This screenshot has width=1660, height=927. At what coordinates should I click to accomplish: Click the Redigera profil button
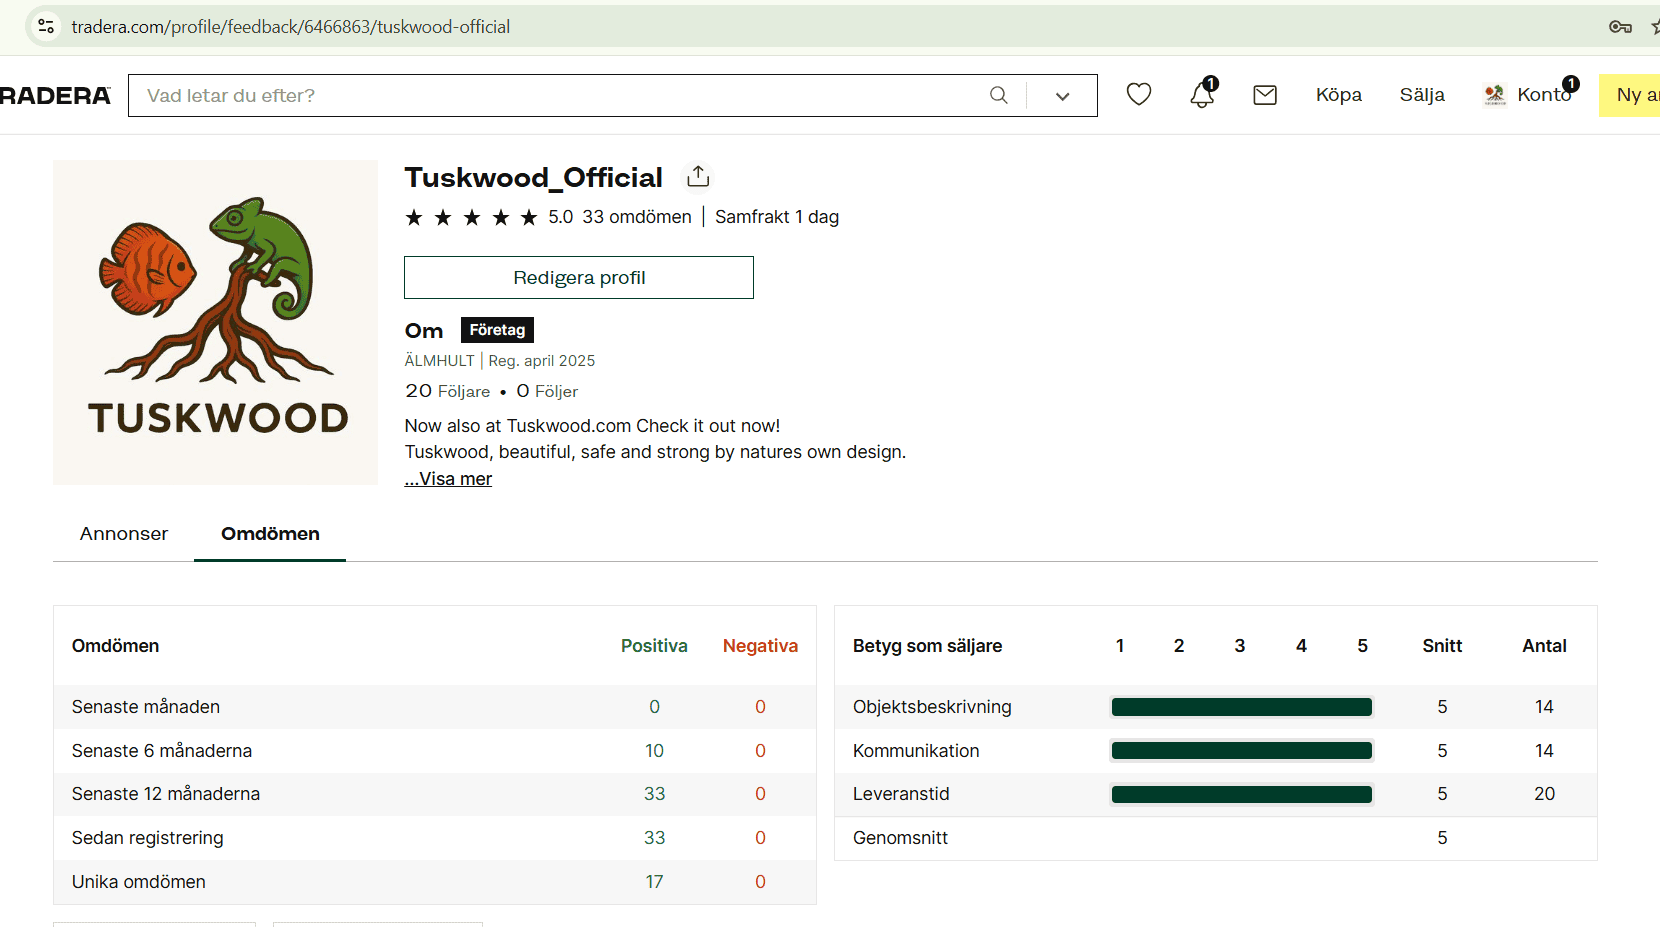(x=578, y=278)
